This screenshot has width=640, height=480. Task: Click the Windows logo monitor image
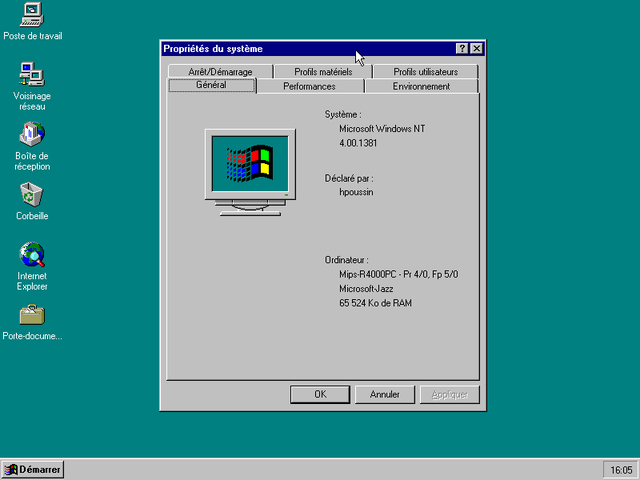coord(250,173)
